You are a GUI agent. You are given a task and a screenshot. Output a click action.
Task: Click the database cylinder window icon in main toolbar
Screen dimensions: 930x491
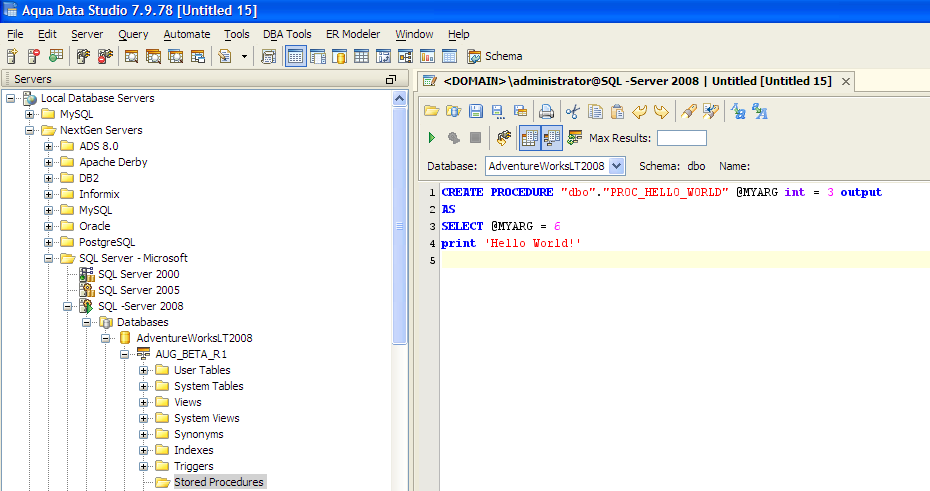click(x=339, y=56)
